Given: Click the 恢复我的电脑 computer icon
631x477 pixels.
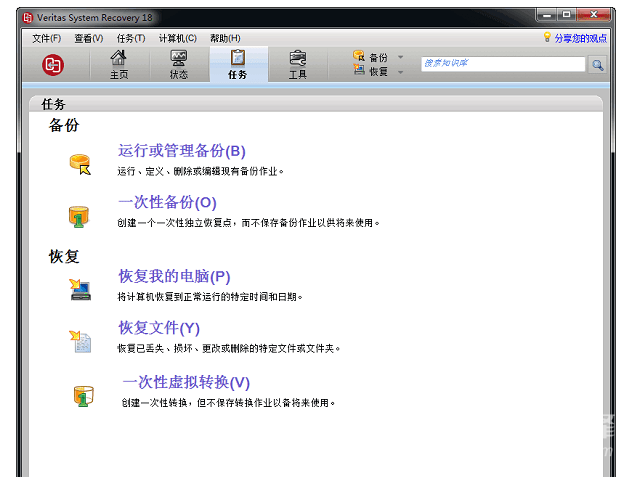Looking at the screenshot, I should [x=80, y=289].
